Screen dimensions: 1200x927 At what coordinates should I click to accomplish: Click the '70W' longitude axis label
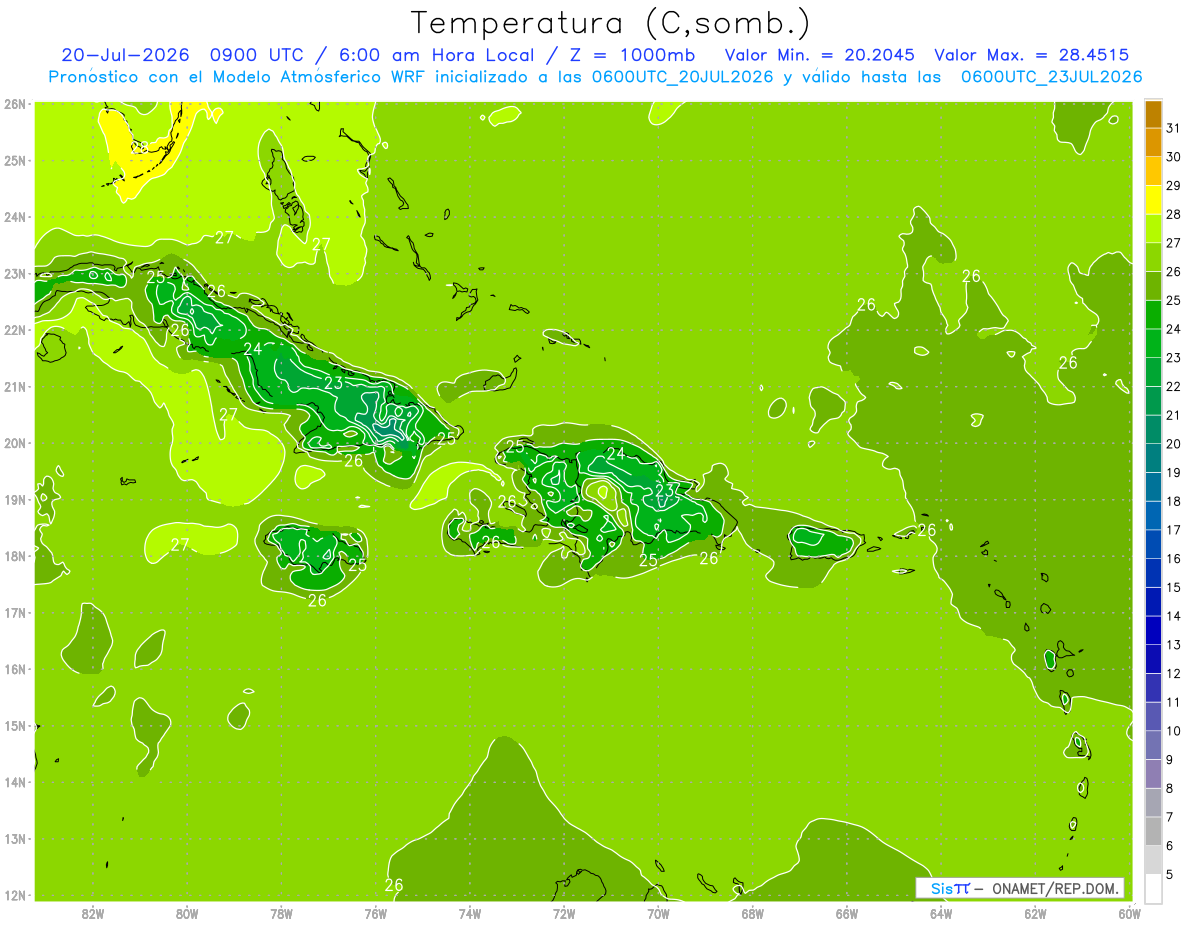tap(658, 913)
